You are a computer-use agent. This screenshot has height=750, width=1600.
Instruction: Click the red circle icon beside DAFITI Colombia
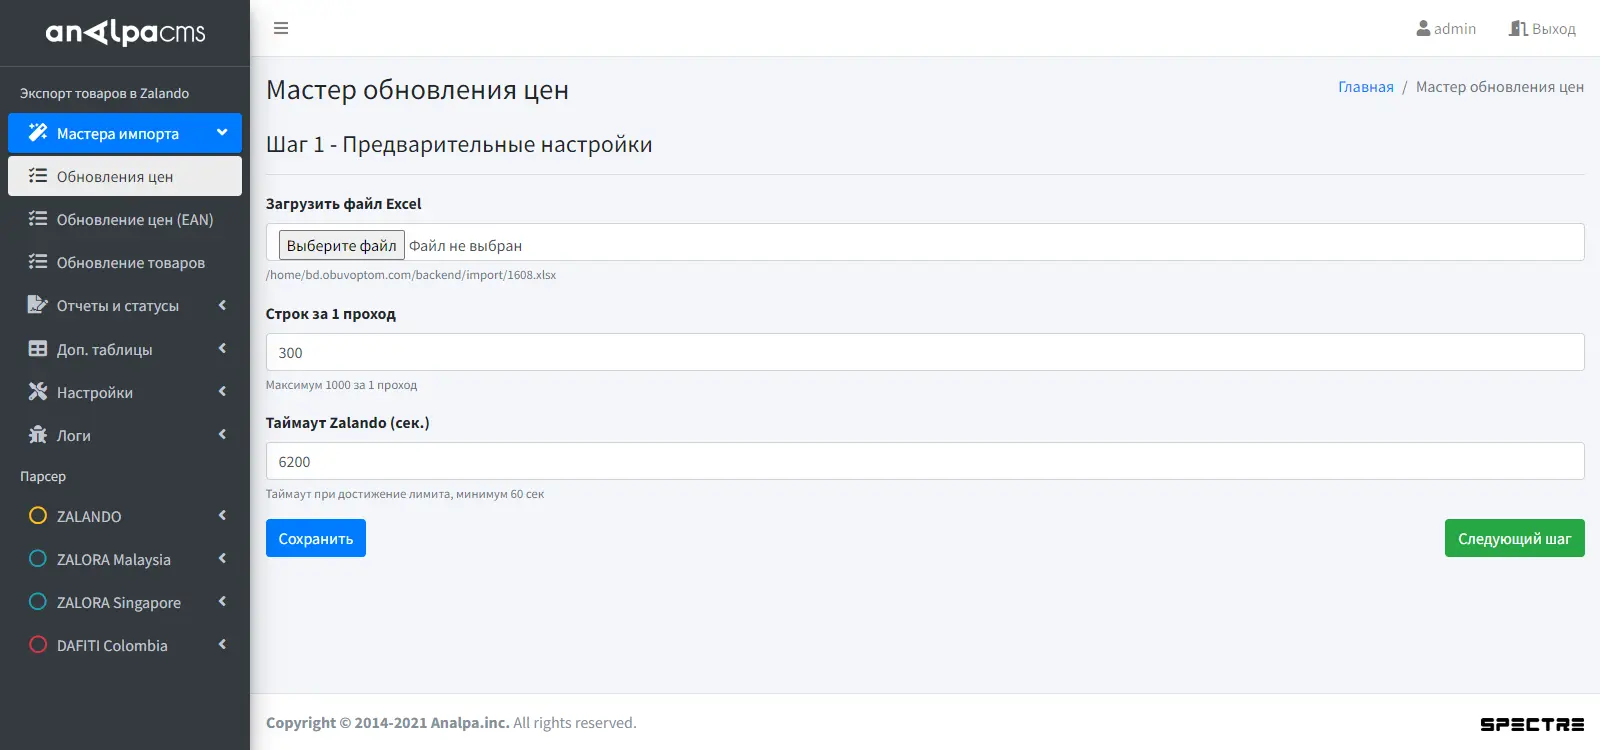[38, 645]
